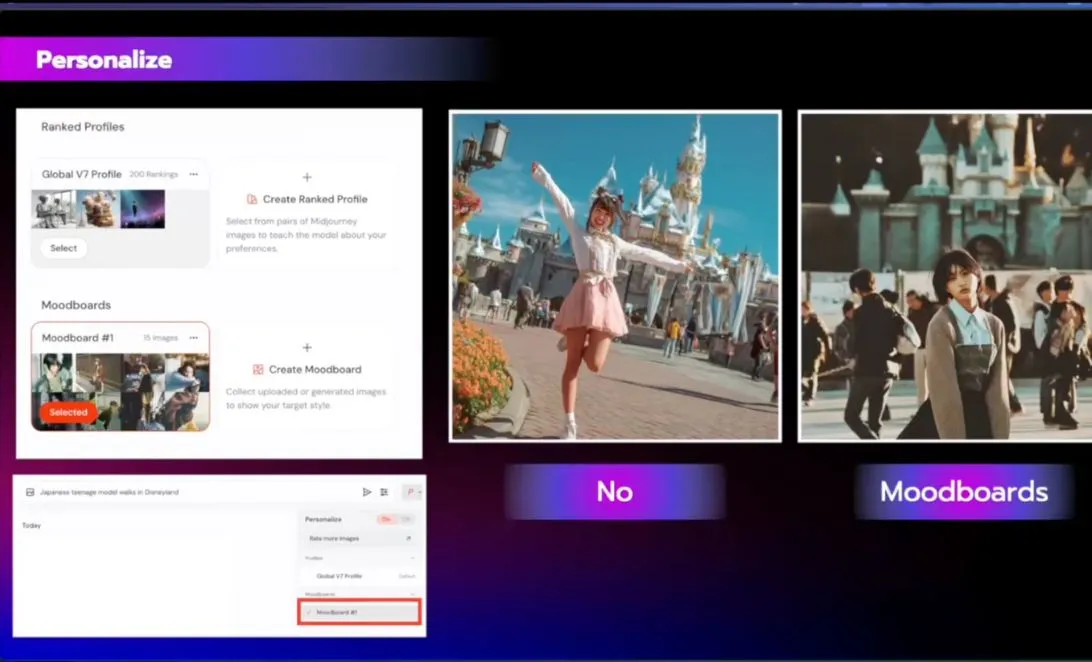Switch the Personalize toggle to Off

(407, 519)
